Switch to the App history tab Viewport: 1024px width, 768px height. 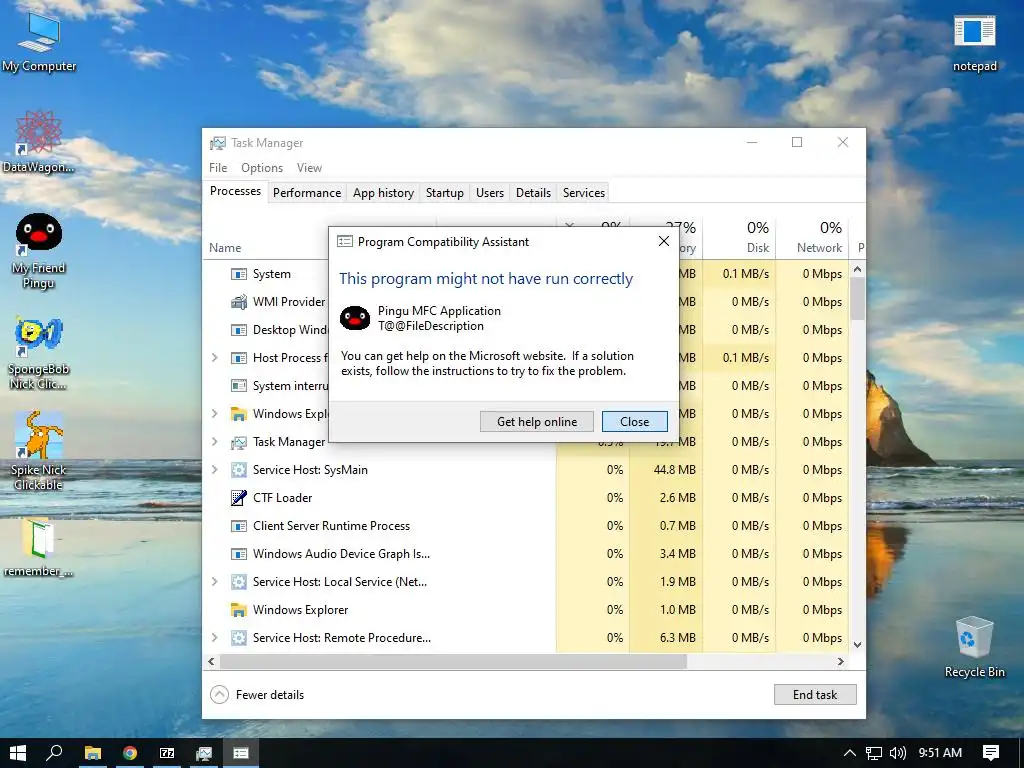pyautogui.click(x=383, y=193)
